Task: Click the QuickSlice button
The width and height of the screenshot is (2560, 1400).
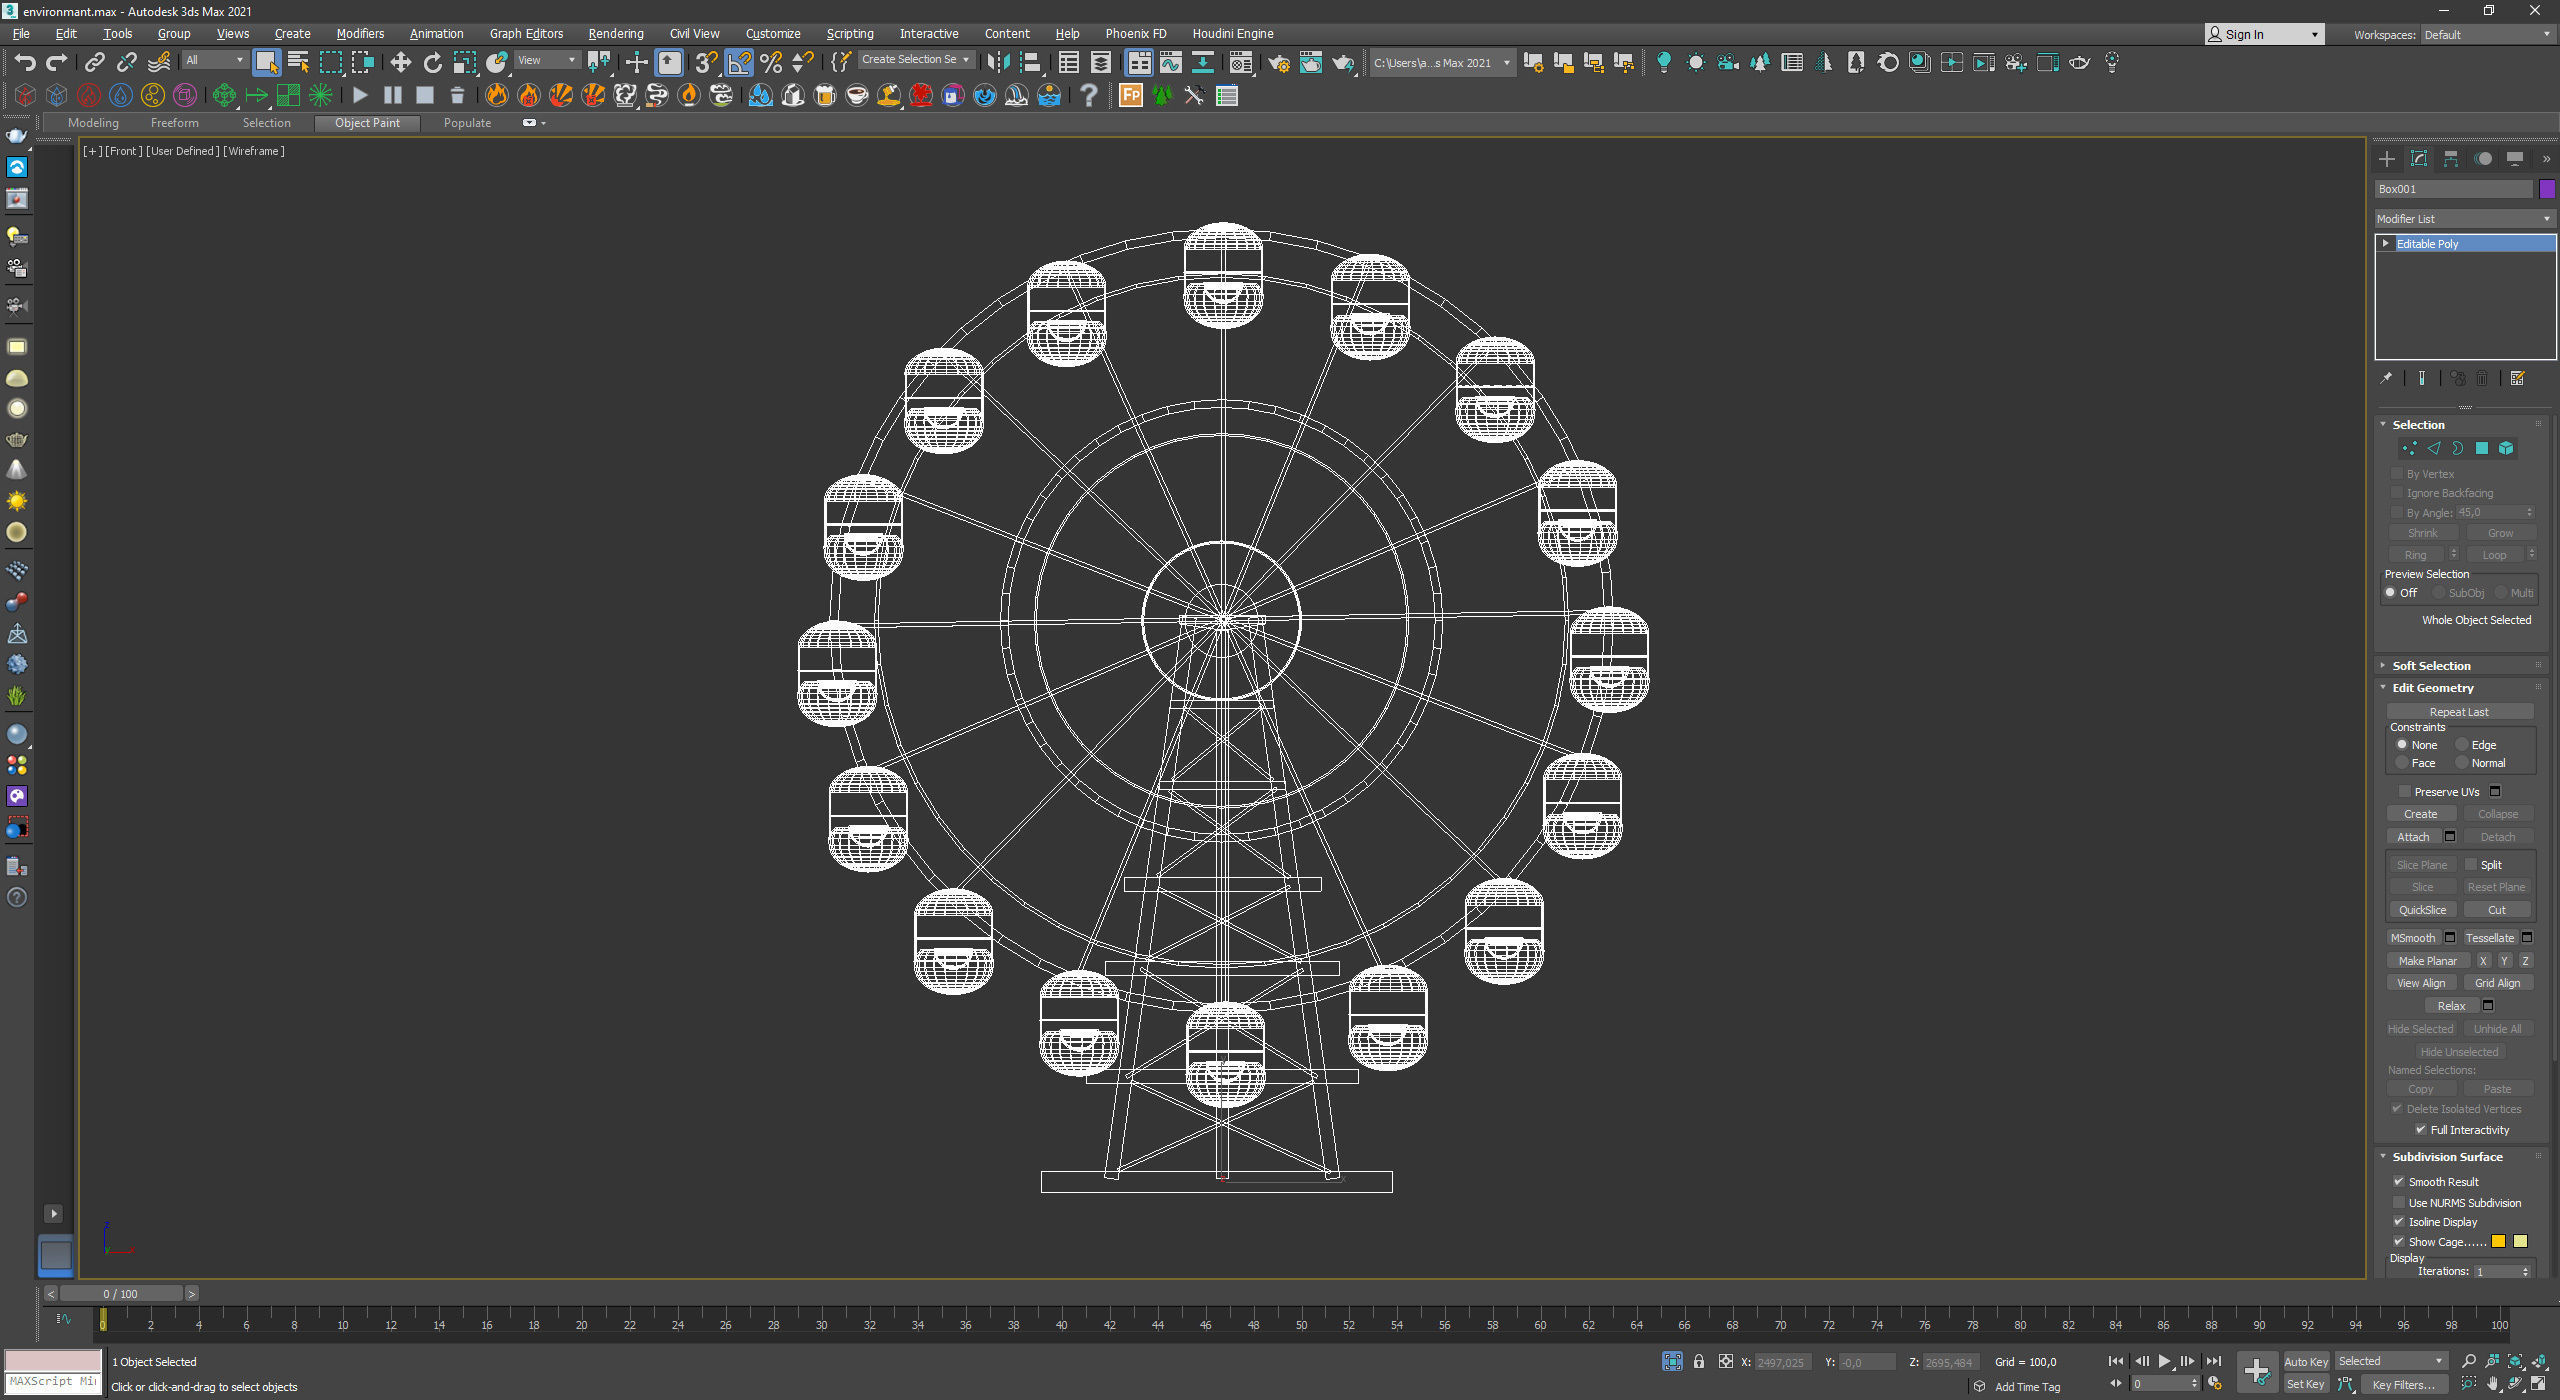Action: click(2422, 910)
